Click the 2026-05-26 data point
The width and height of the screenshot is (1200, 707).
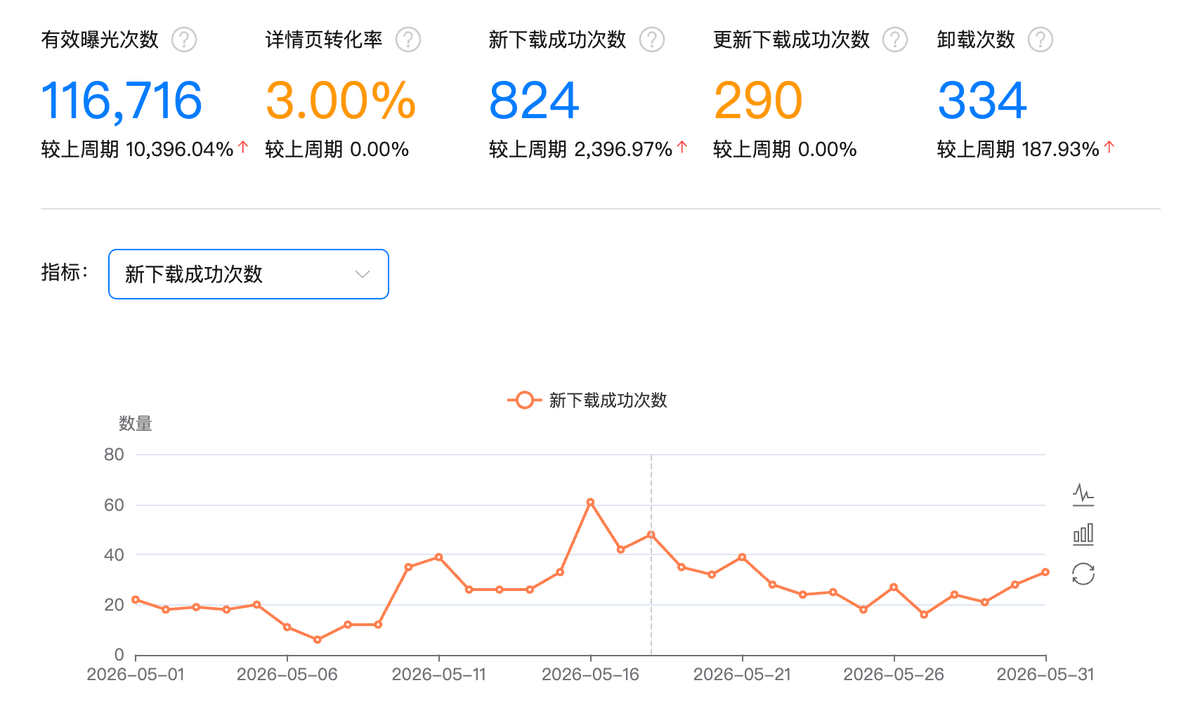894,587
